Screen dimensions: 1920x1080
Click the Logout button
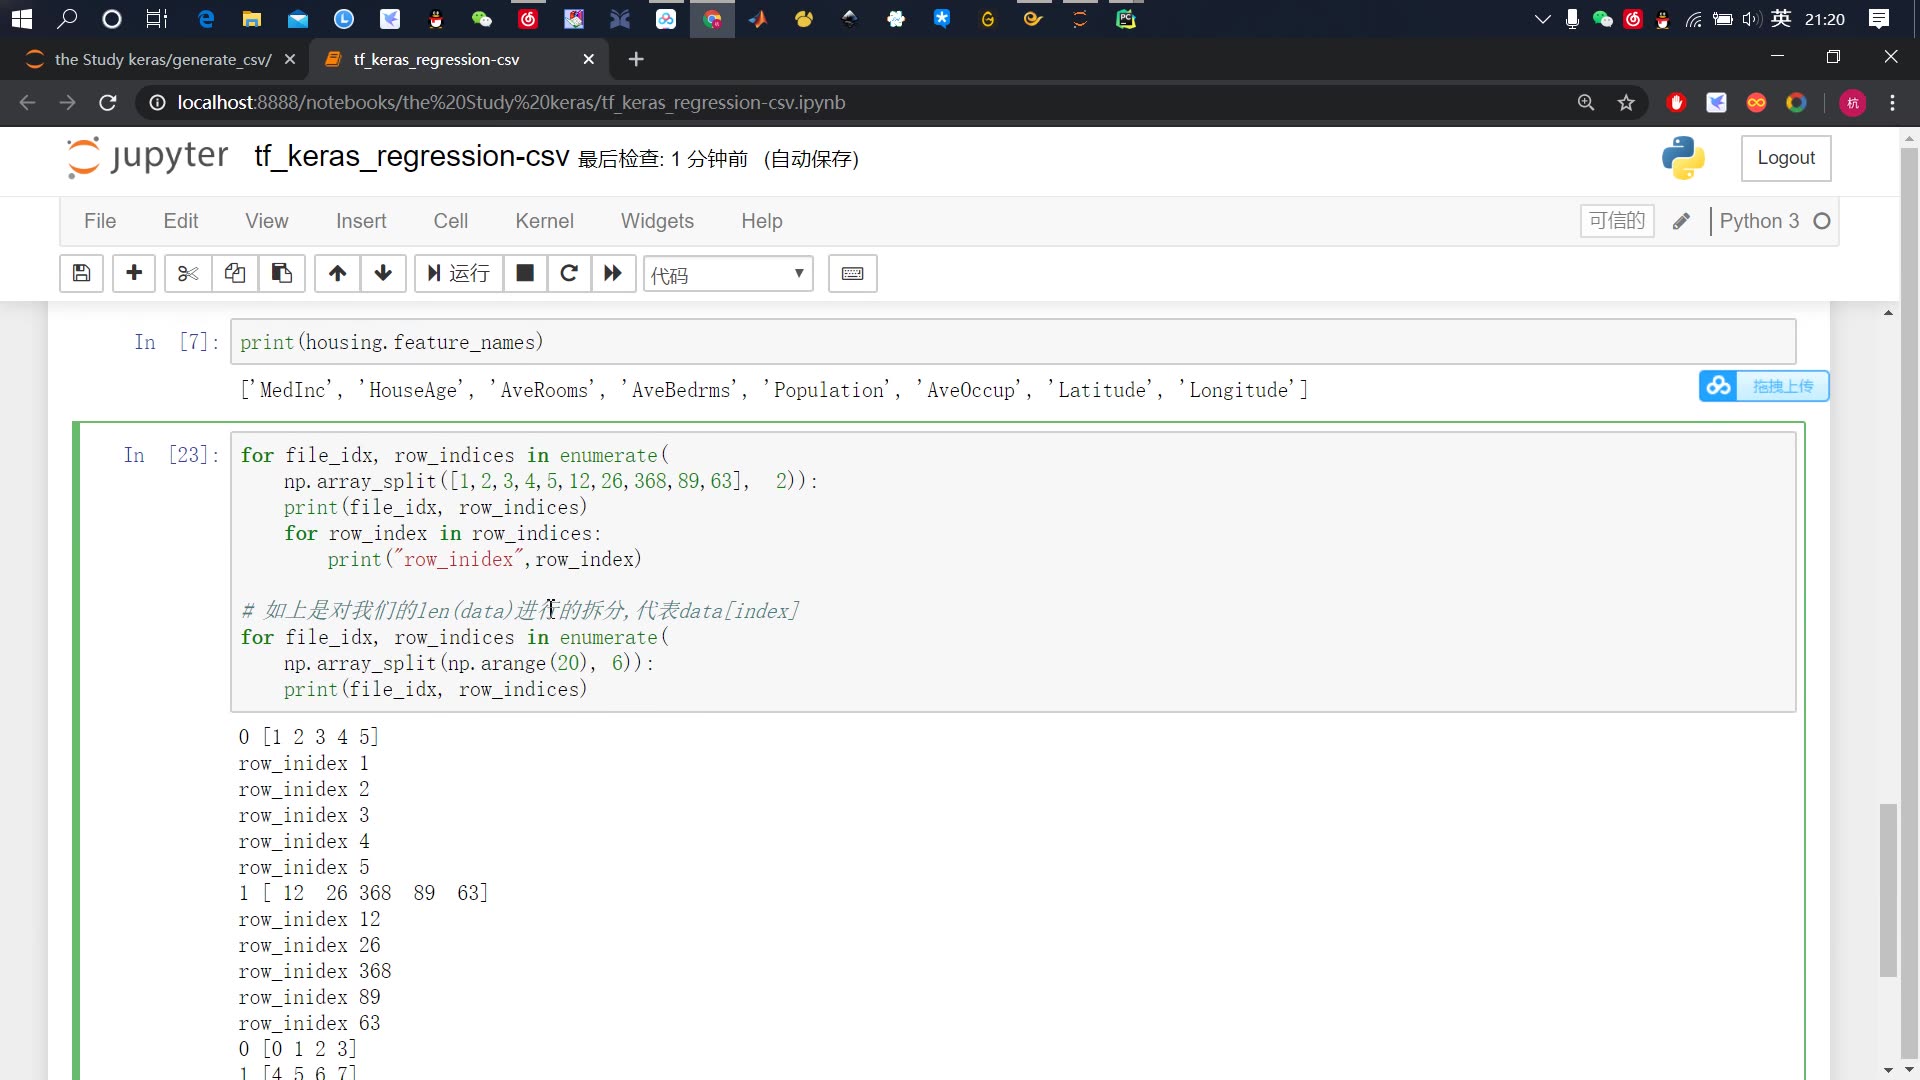pos(1785,158)
